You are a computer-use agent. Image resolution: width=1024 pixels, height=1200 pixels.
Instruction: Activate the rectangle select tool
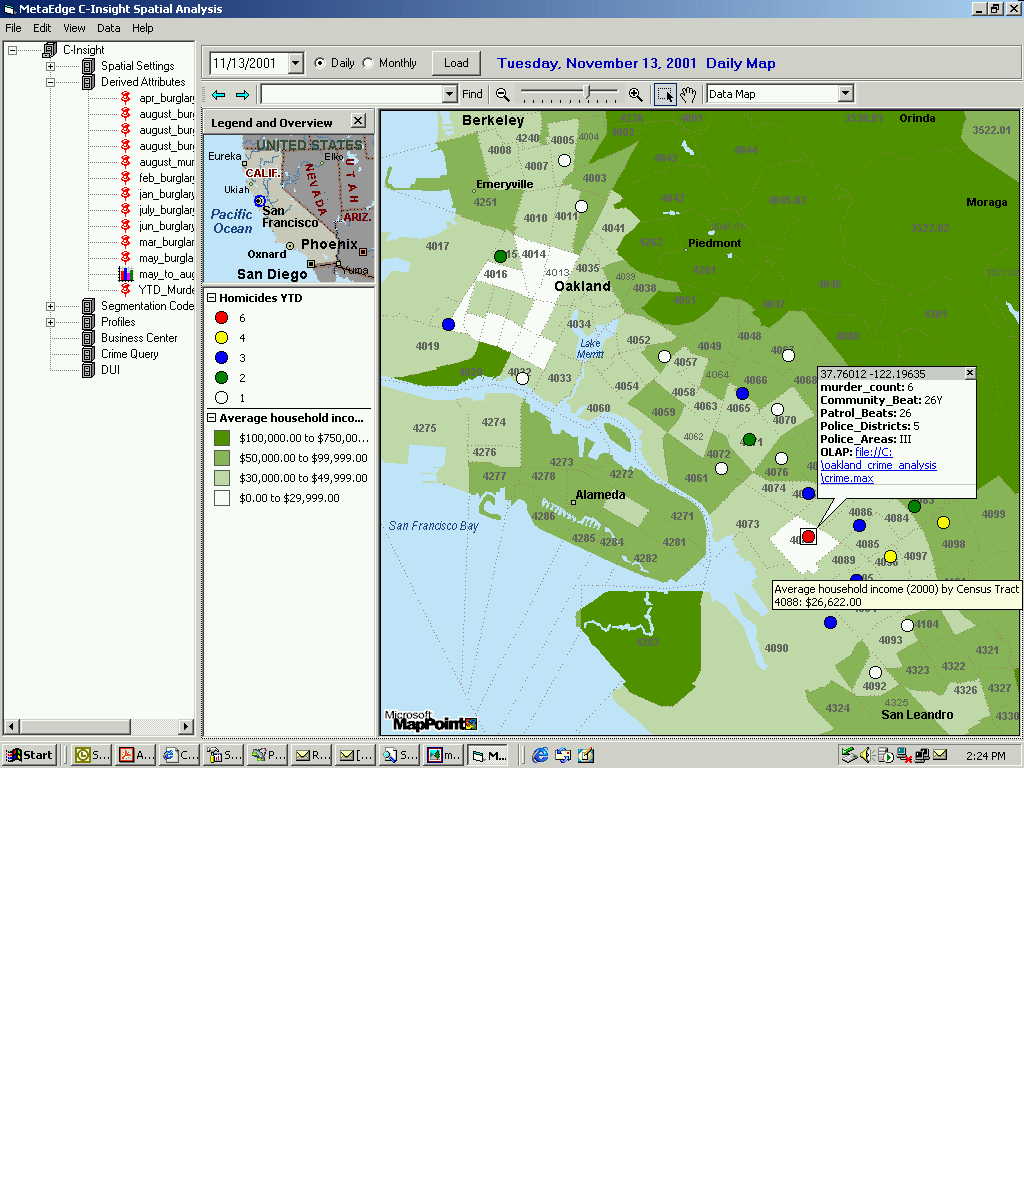click(x=665, y=94)
